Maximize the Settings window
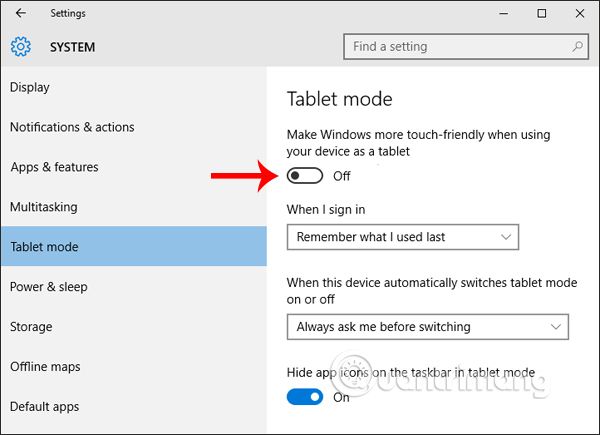 pyautogui.click(x=541, y=13)
